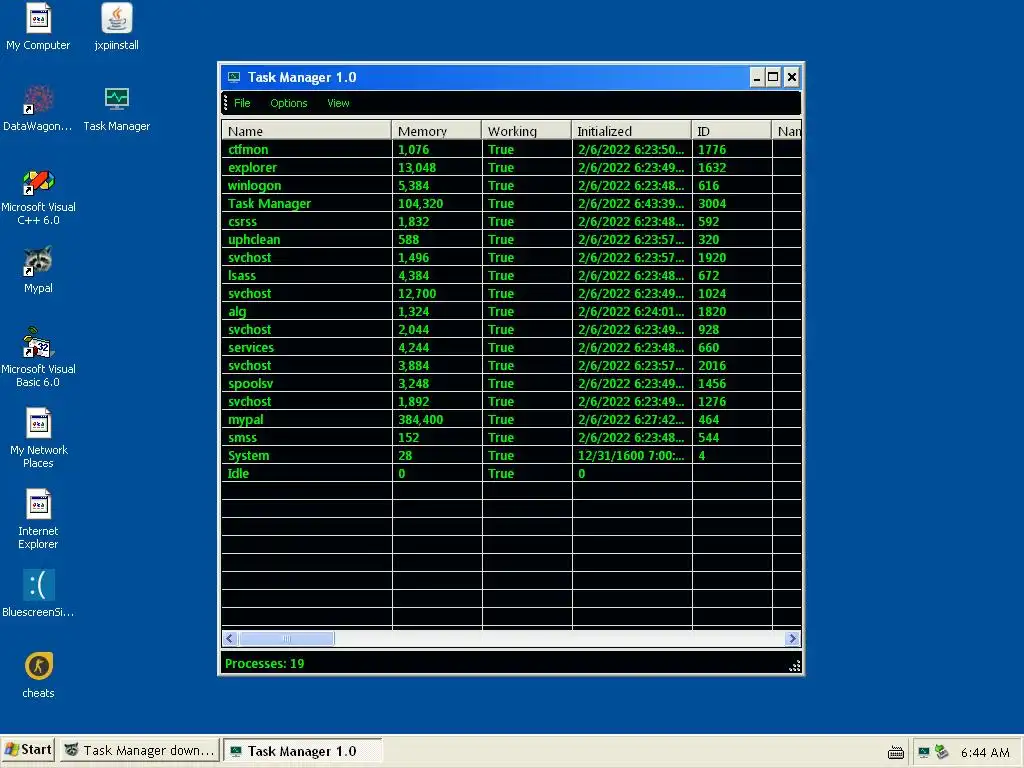Click the monitor tray icon

[923, 752]
